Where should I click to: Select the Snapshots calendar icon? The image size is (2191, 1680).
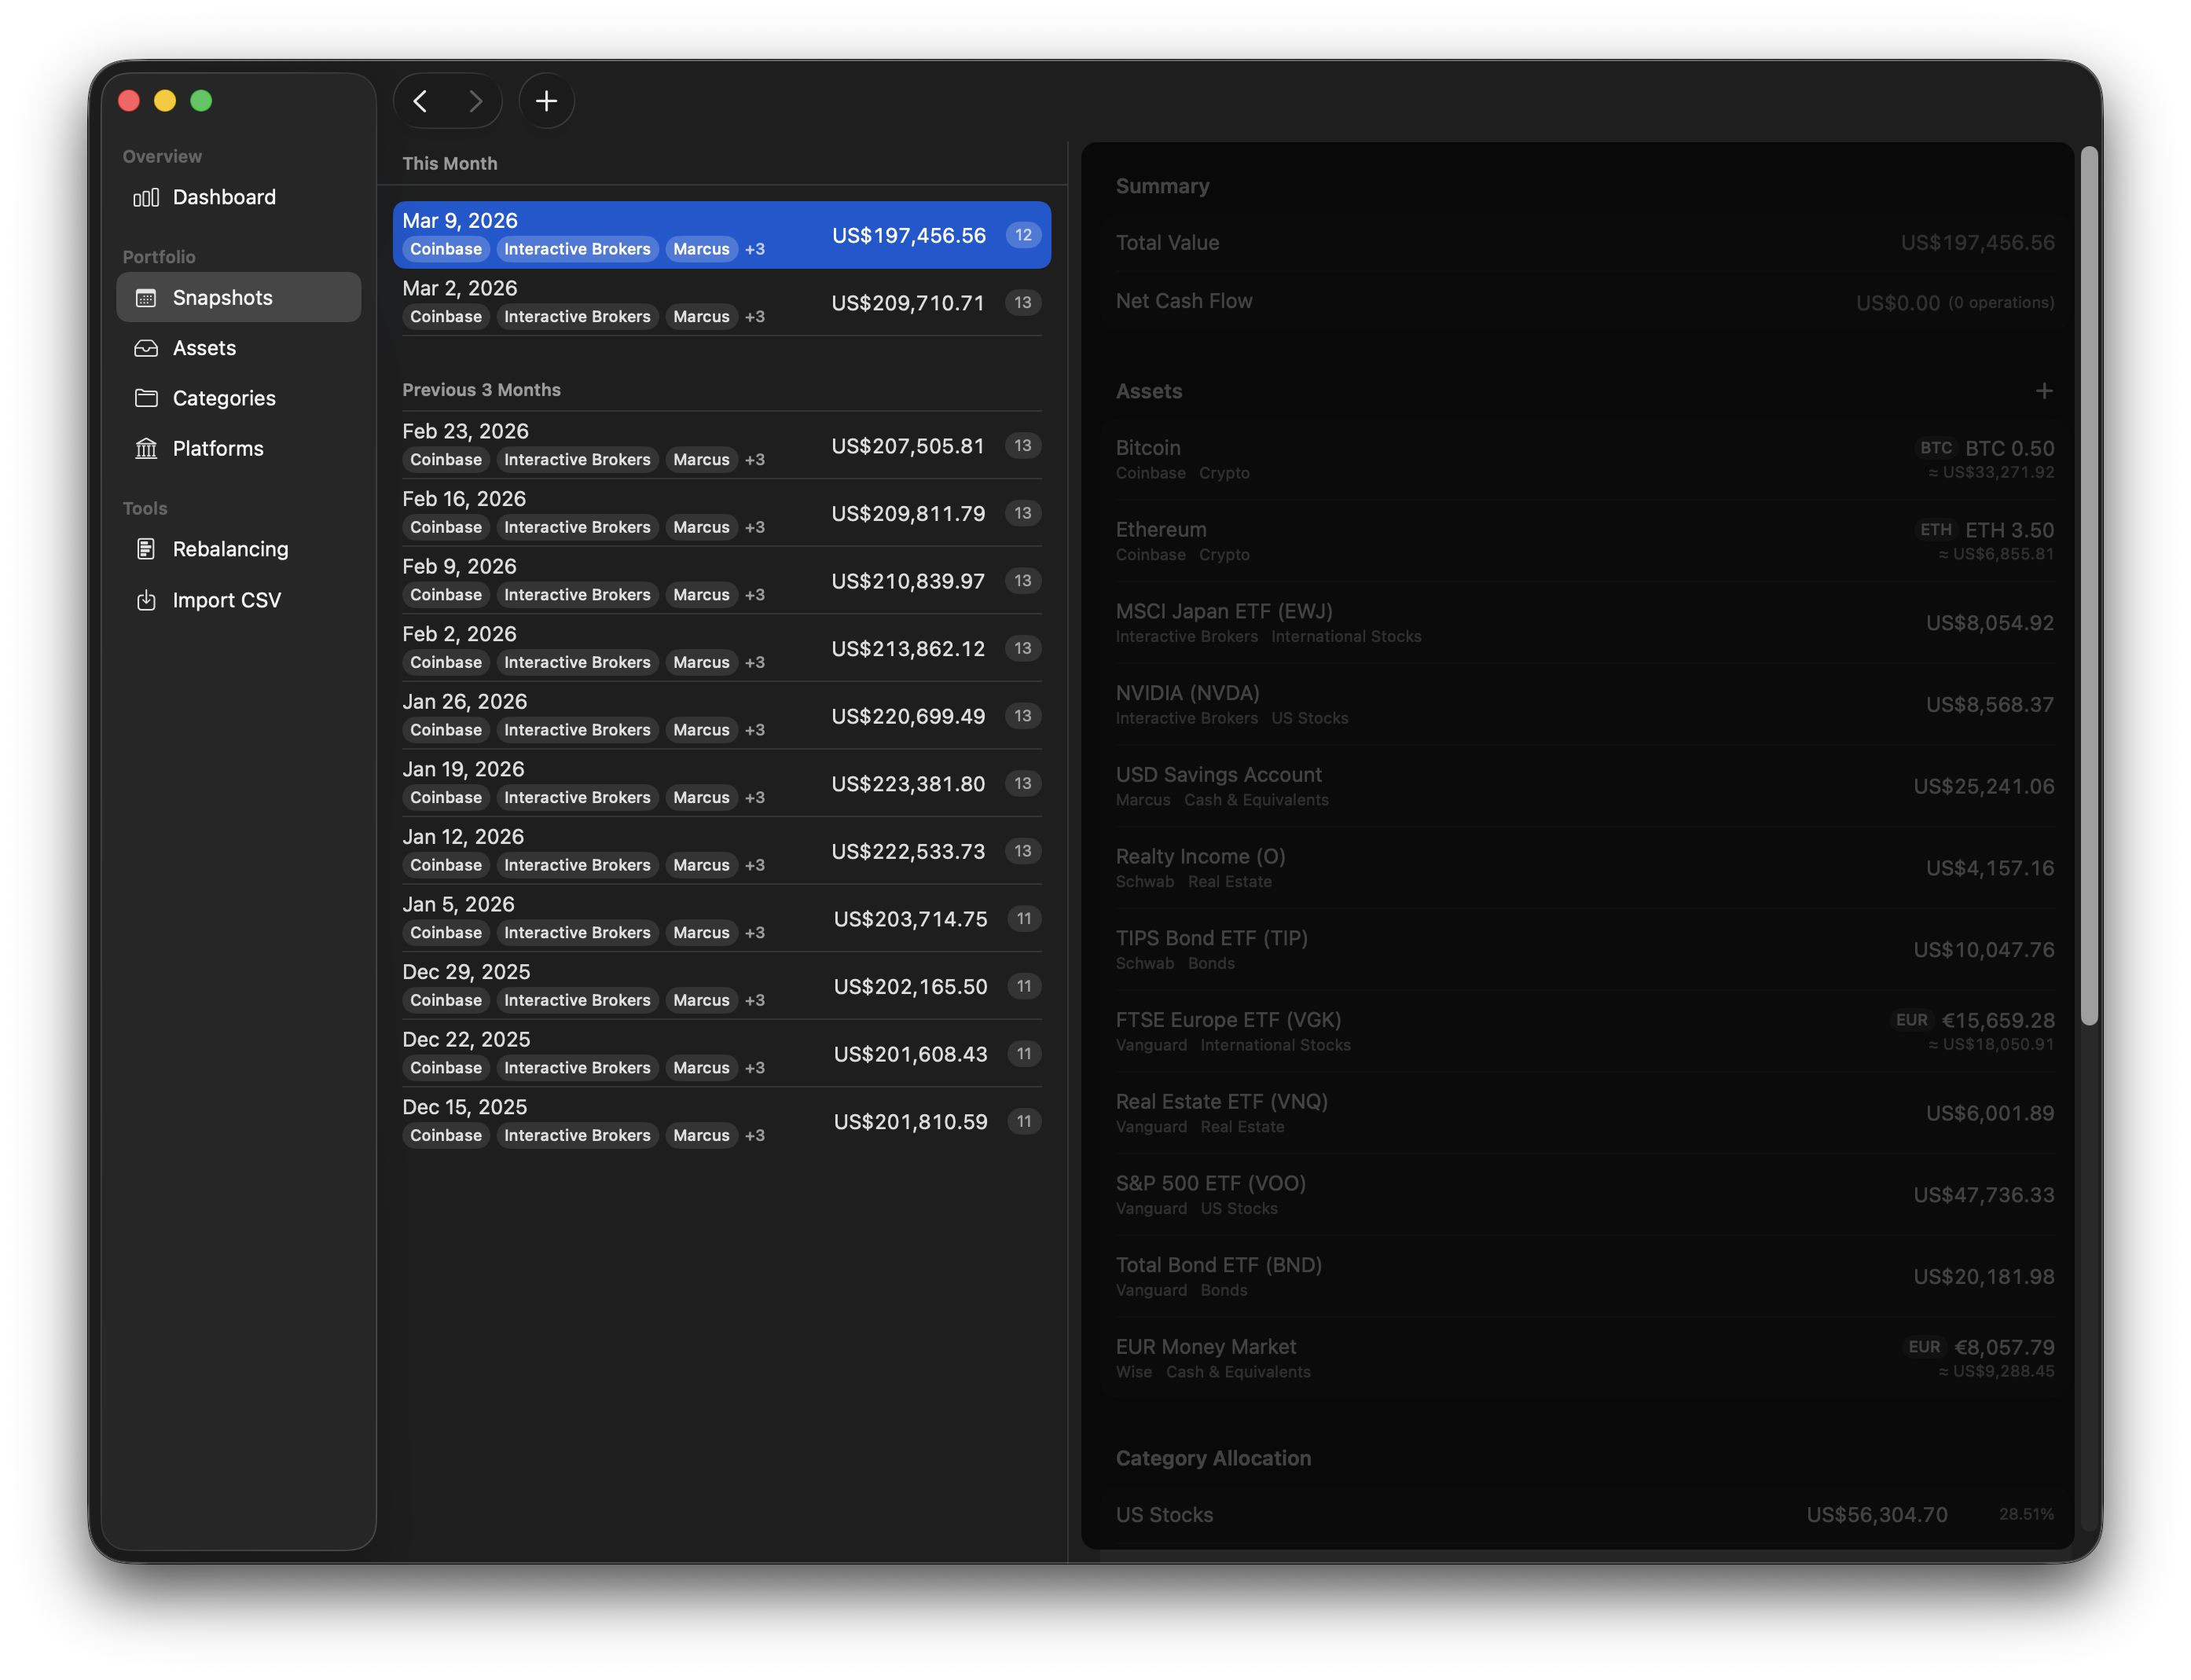coord(146,297)
